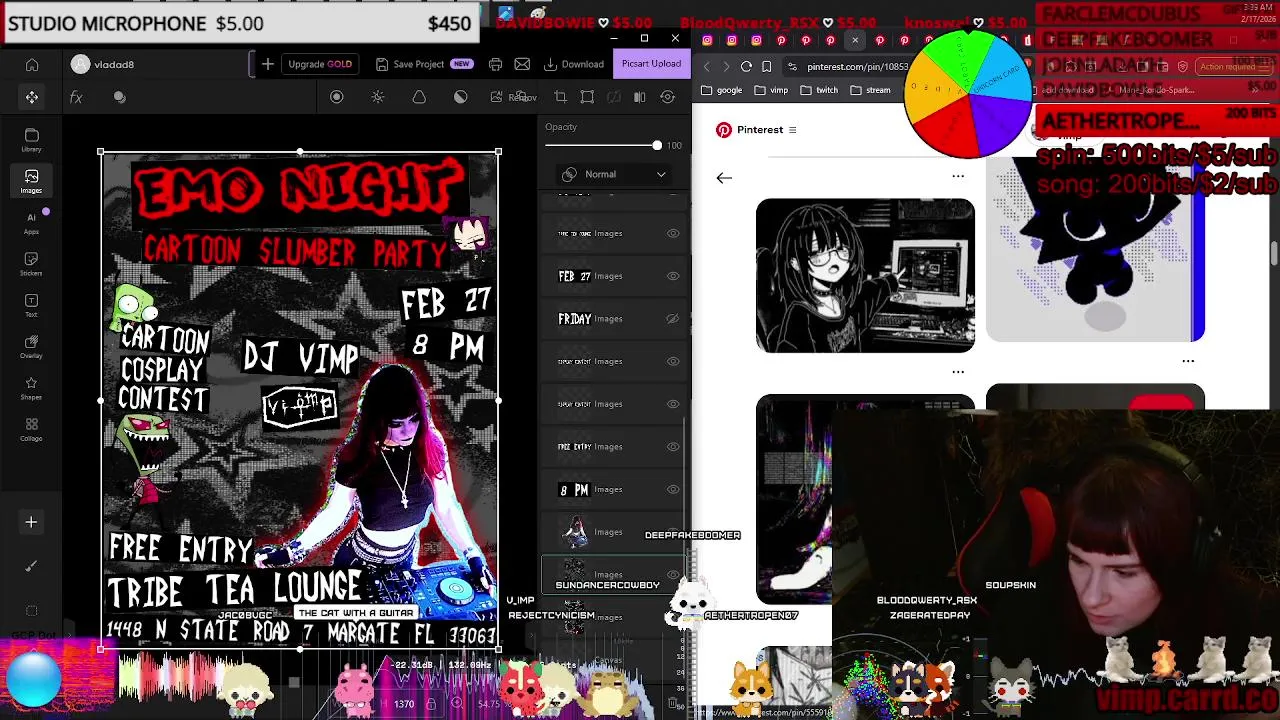Click the transform frame icon next to Crop
The height and width of the screenshot is (720, 1280).
(587, 97)
